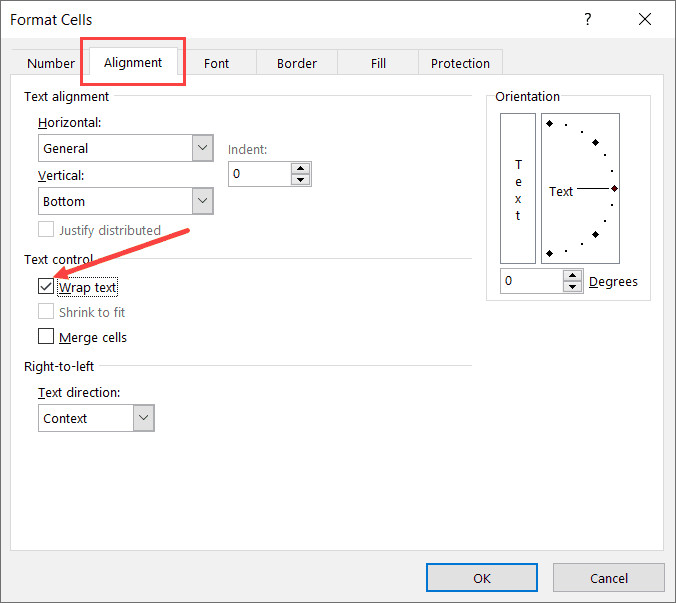Open the Vertical alignment dropdown
The height and width of the screenshot is (603, 676).
click(203, 201)
